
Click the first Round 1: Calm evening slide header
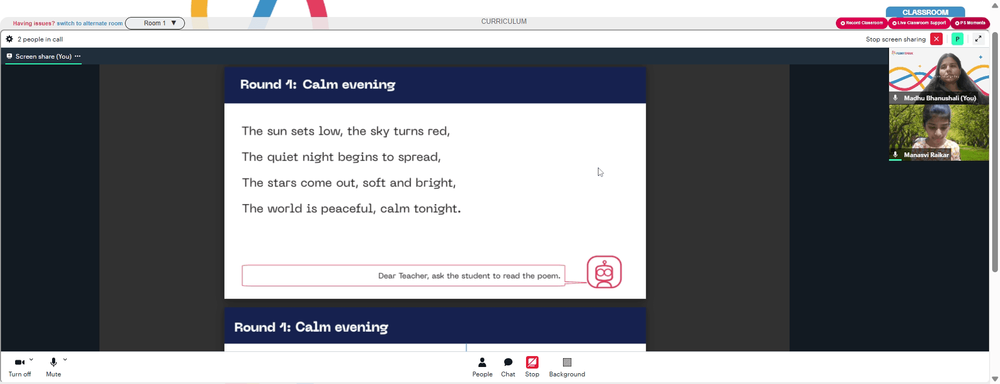[435, 85]
